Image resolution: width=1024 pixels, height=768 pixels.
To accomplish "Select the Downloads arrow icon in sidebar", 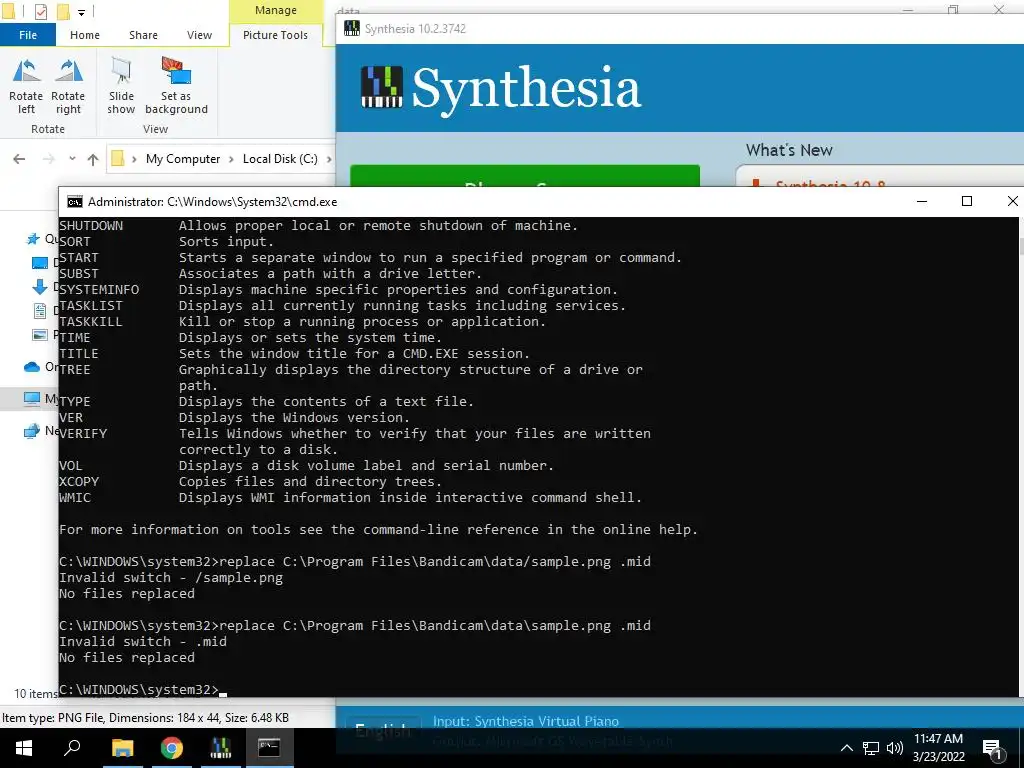I will pyautogui.click(x=40, y=287).
